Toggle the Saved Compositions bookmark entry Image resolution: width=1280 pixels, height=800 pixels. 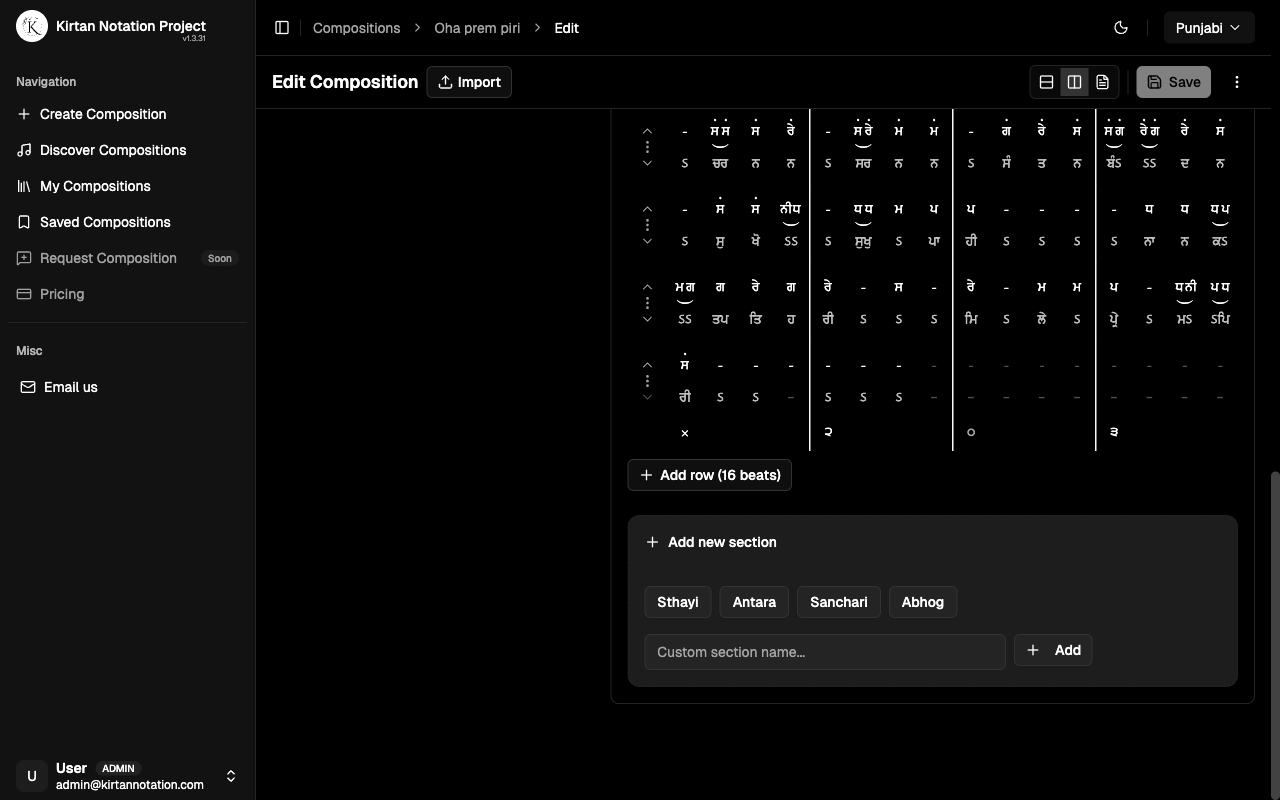pyautogui.click(x=24, y=222)
